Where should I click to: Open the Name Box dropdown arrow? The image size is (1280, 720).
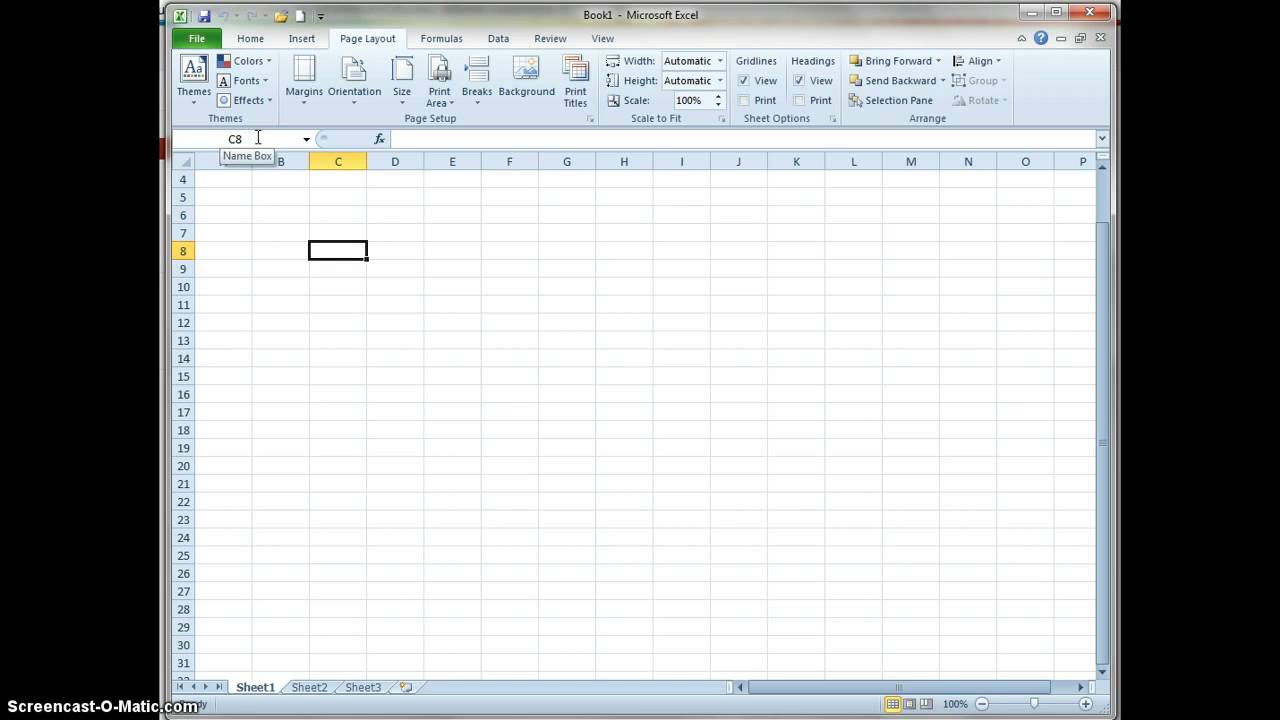click(x=306, y=139)
